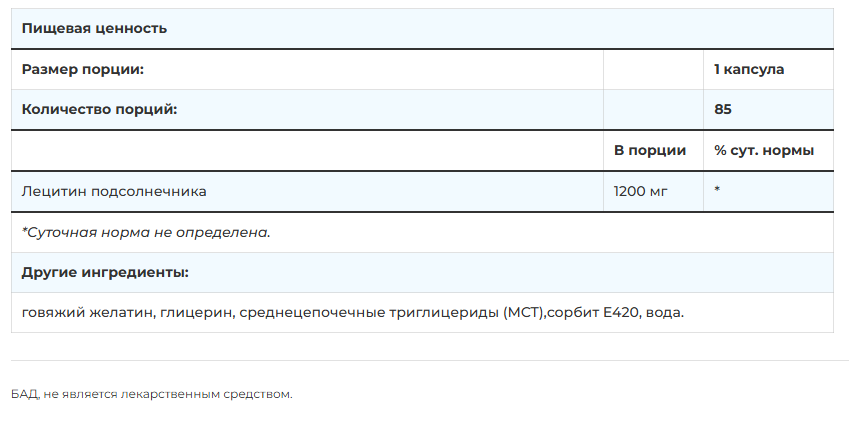
Task: Click the "В порции" column header
Action: (650, 150)
